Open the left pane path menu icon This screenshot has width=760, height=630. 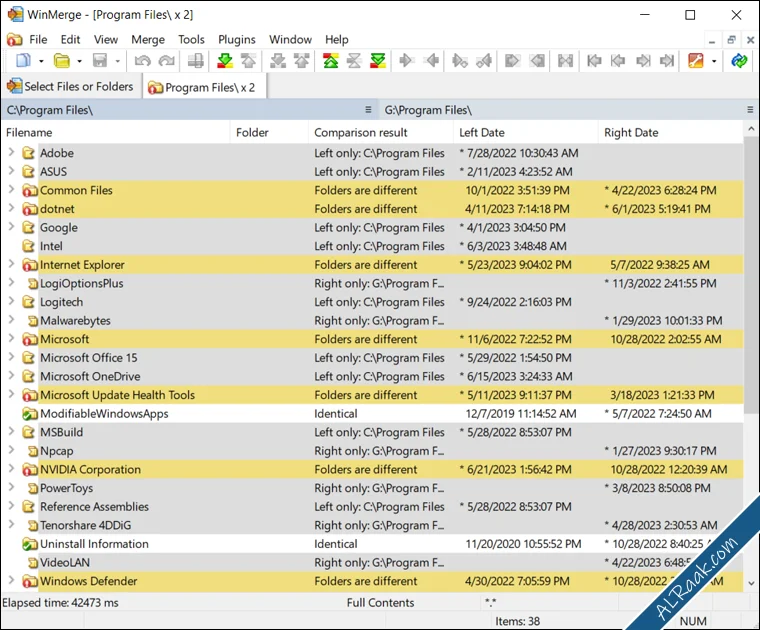click(368, 110)
